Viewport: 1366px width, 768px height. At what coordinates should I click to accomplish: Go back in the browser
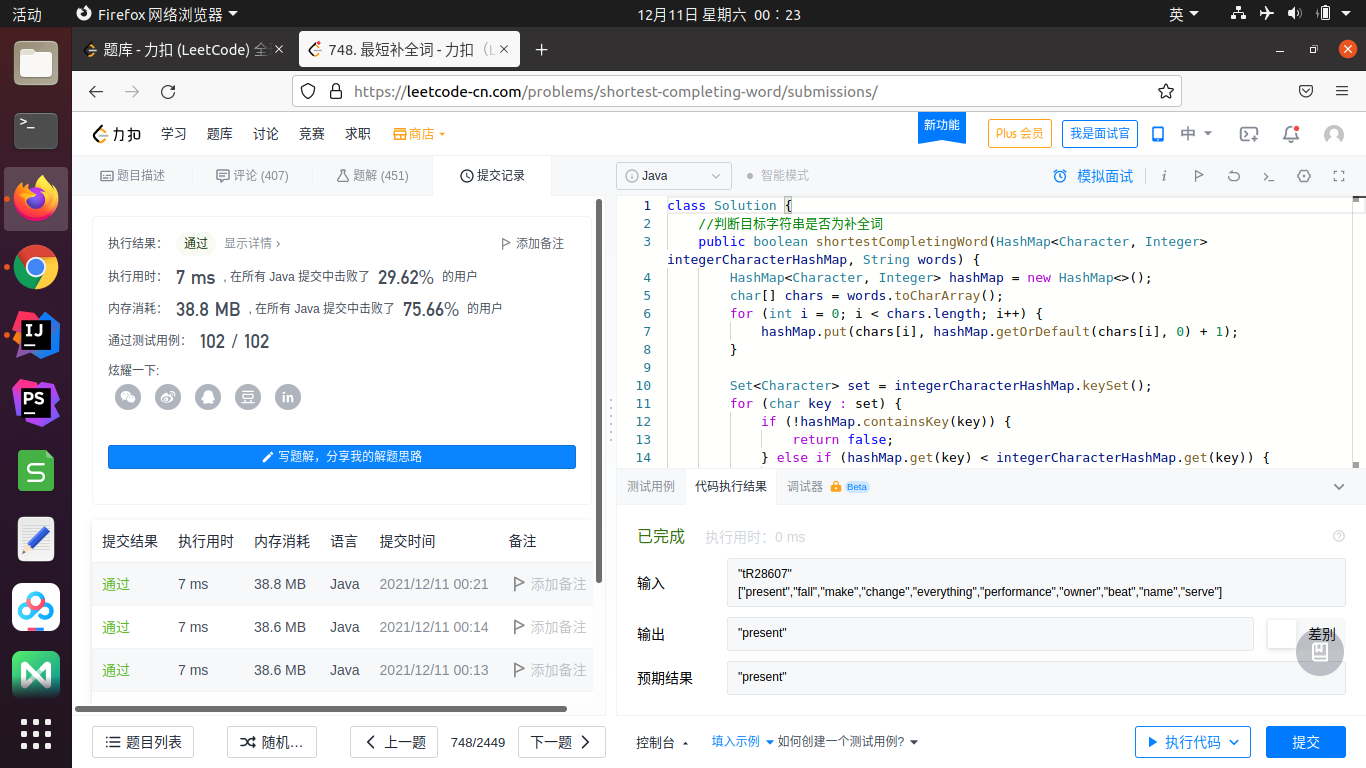click(96, 91)
